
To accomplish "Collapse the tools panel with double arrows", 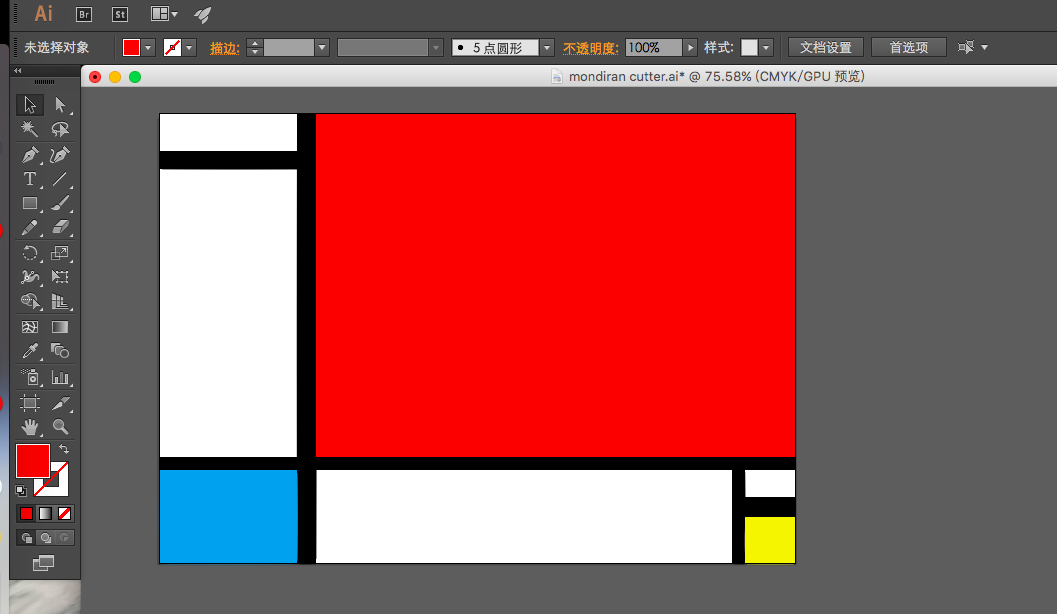I will [x=18, y=70].
